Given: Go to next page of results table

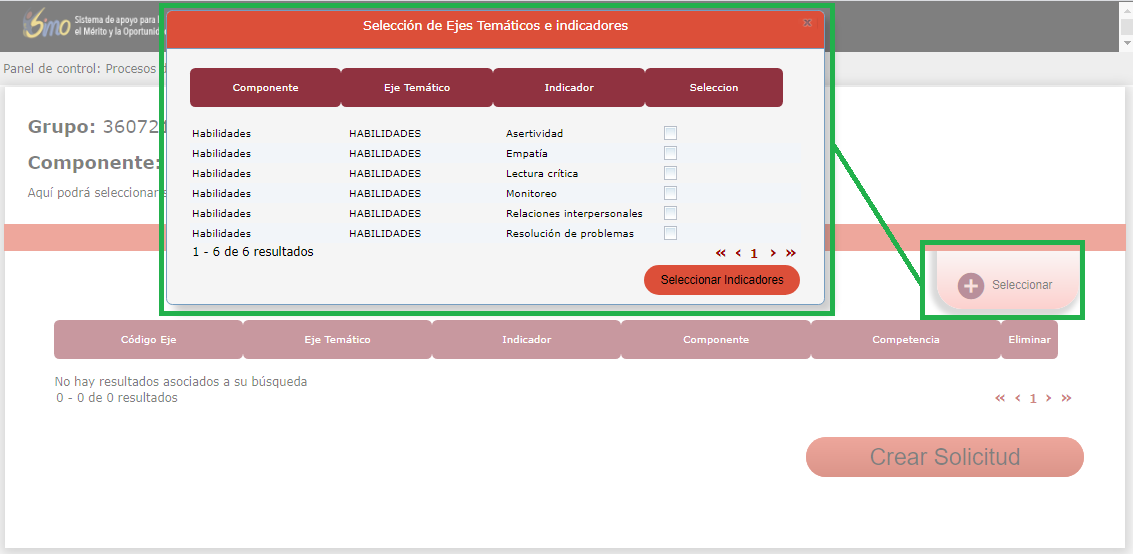Looking at the screenshot, I should tap(1048, 398).
